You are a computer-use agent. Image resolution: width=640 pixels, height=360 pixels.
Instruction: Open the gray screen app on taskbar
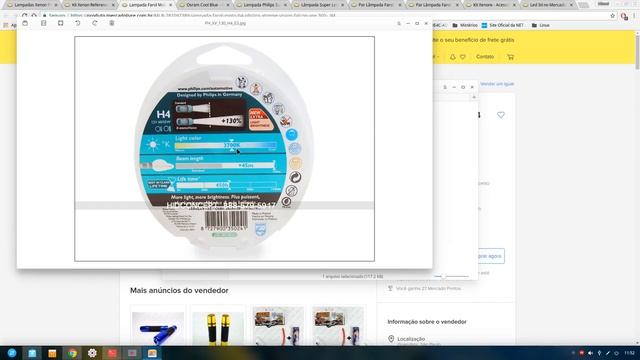(132, 353)
